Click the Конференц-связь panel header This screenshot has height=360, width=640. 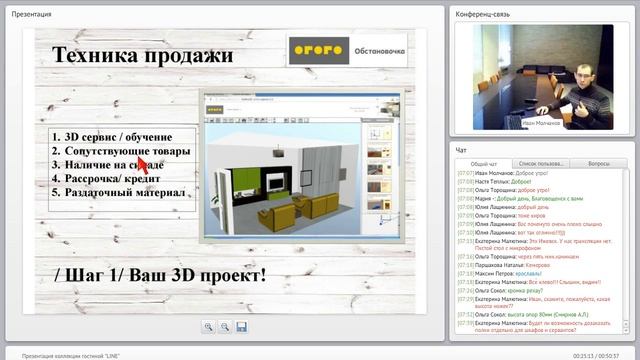(482, 14)
